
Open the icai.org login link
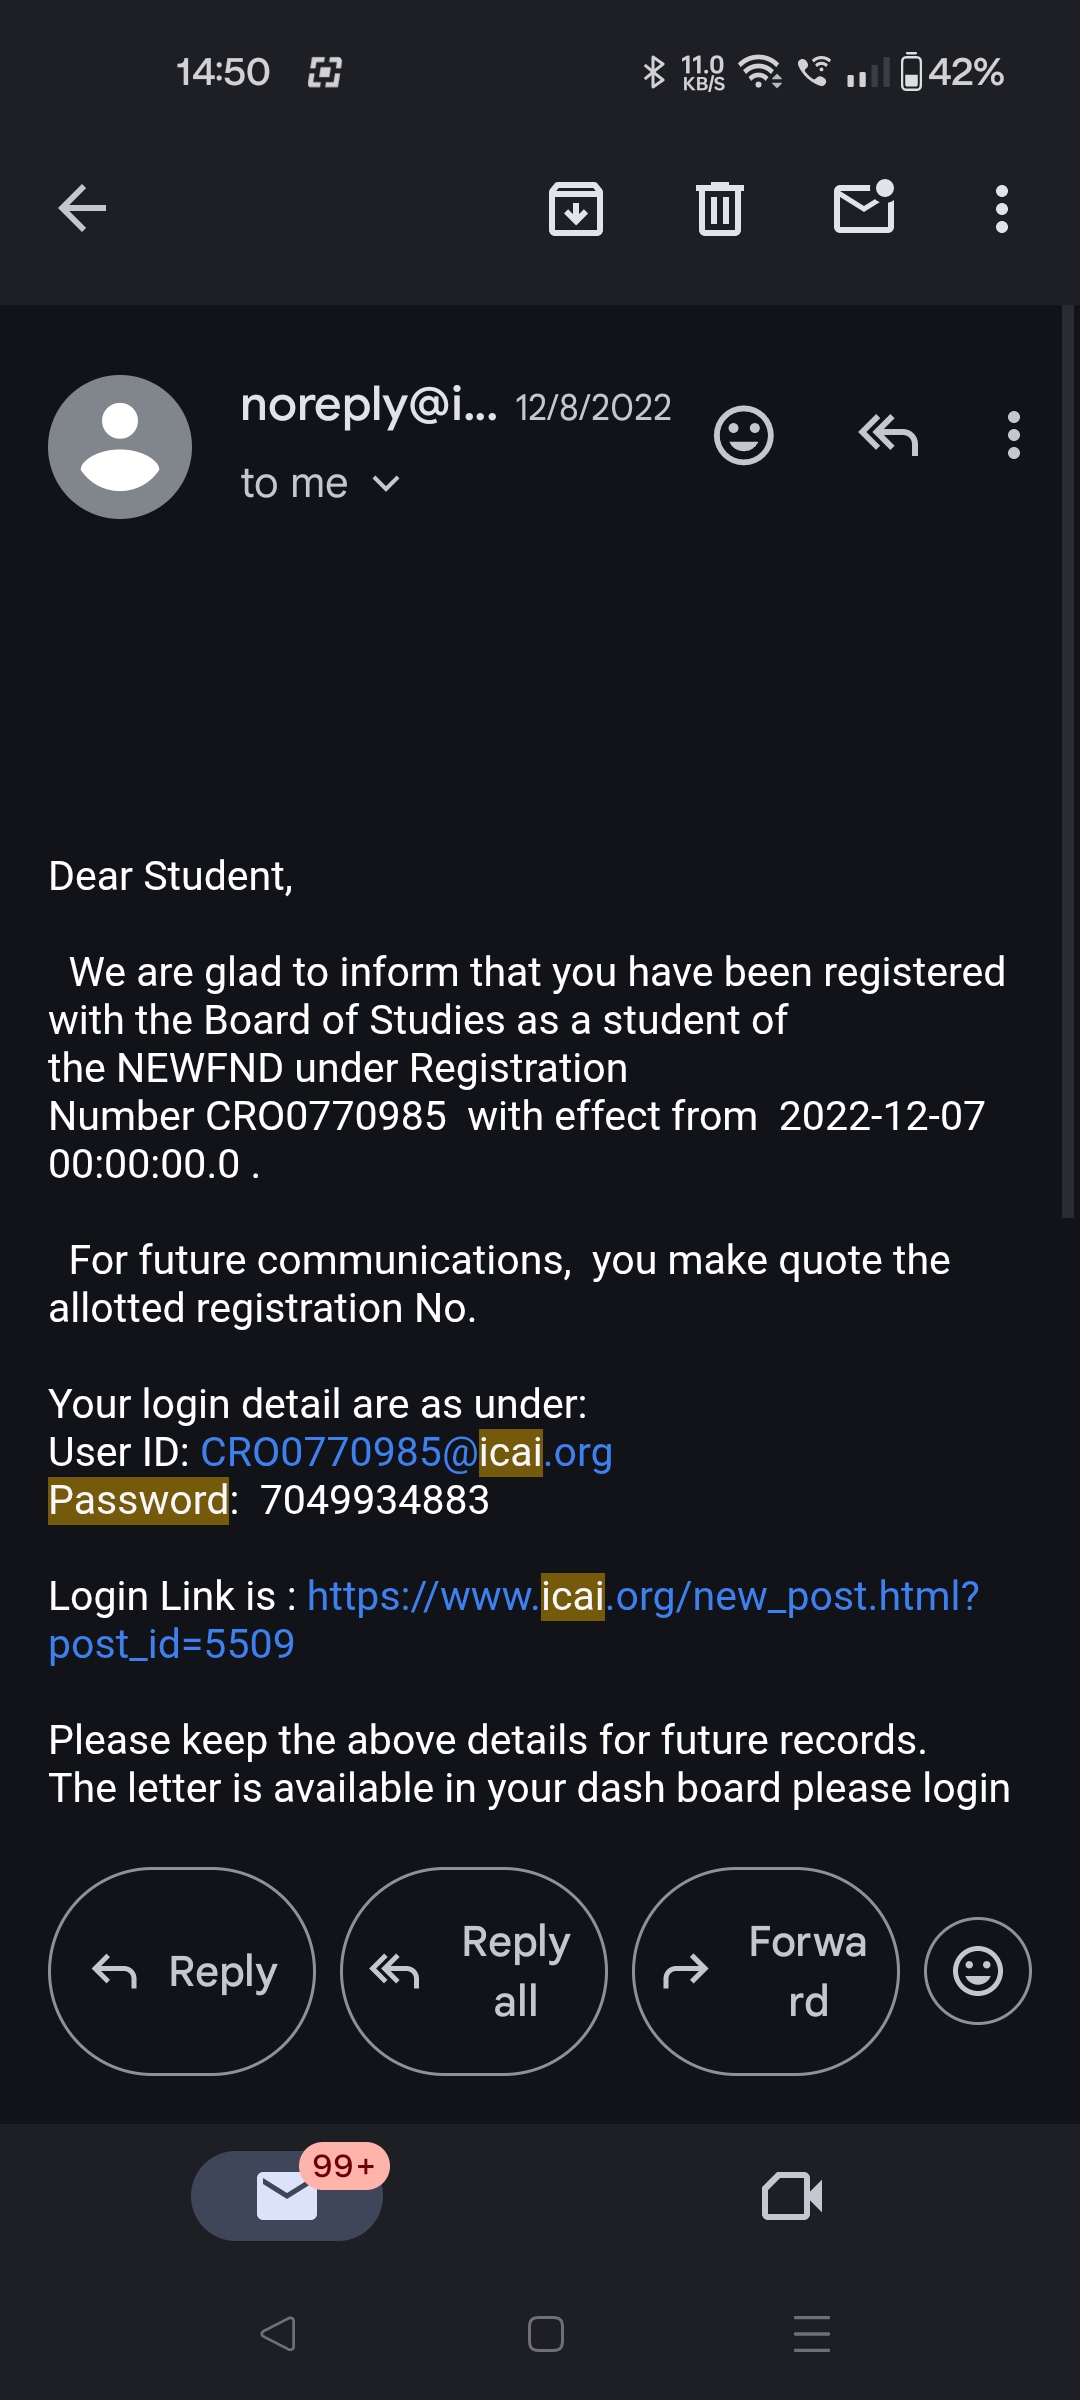point(642,1597)
